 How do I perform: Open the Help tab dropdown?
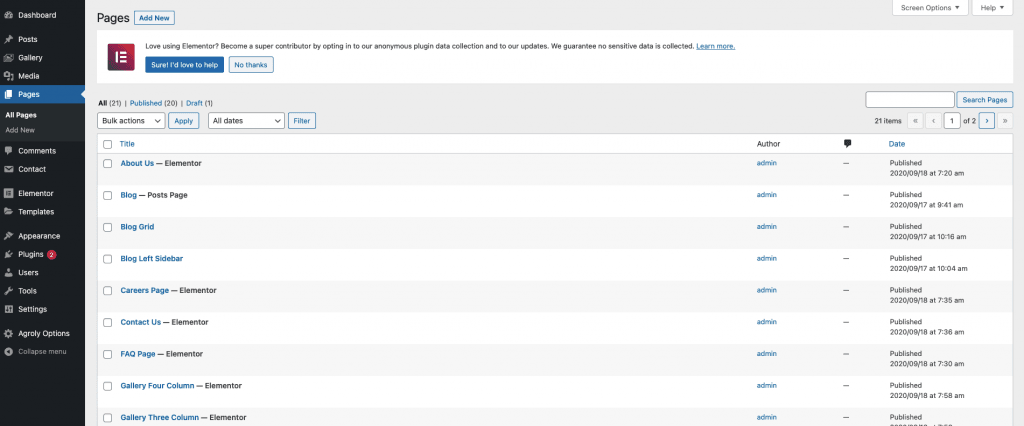tap(992, 8)
